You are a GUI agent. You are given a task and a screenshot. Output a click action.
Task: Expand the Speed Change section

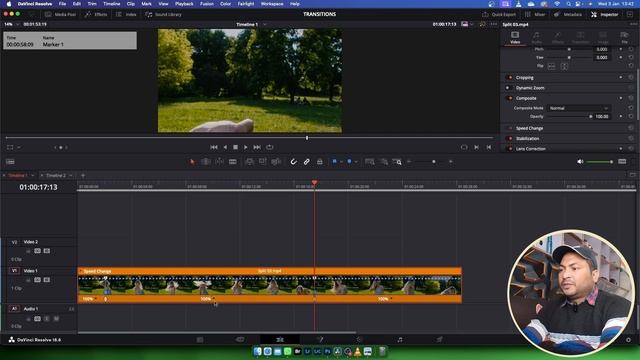click(529, 128)
